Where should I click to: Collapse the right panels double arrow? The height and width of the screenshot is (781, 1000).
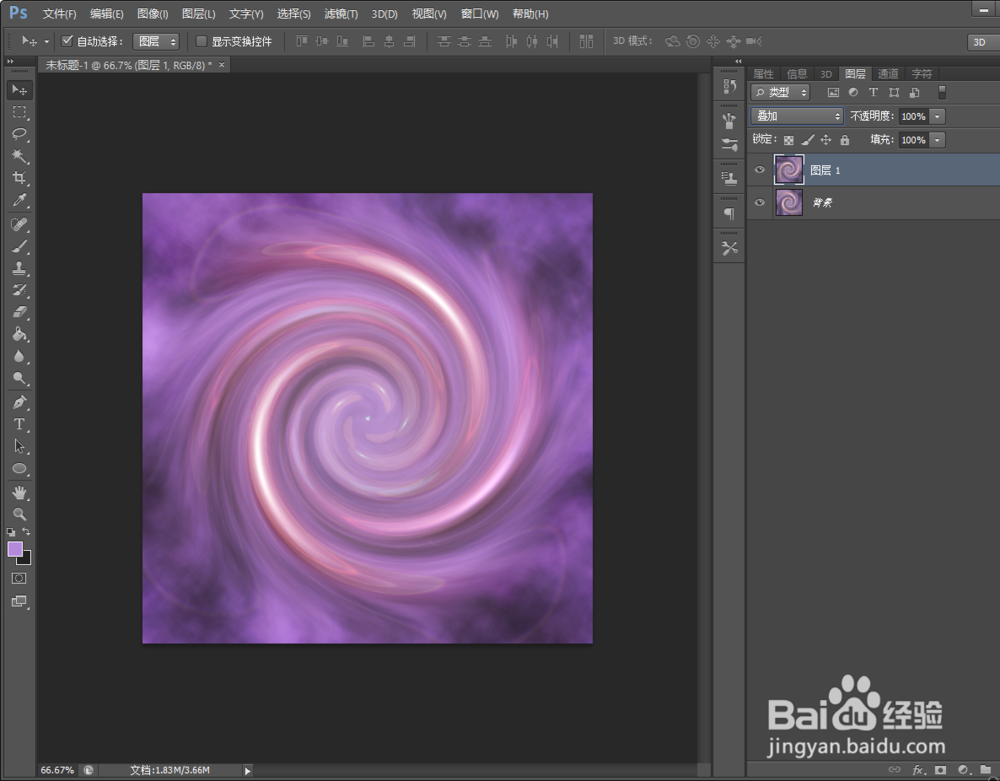(738, 61)
